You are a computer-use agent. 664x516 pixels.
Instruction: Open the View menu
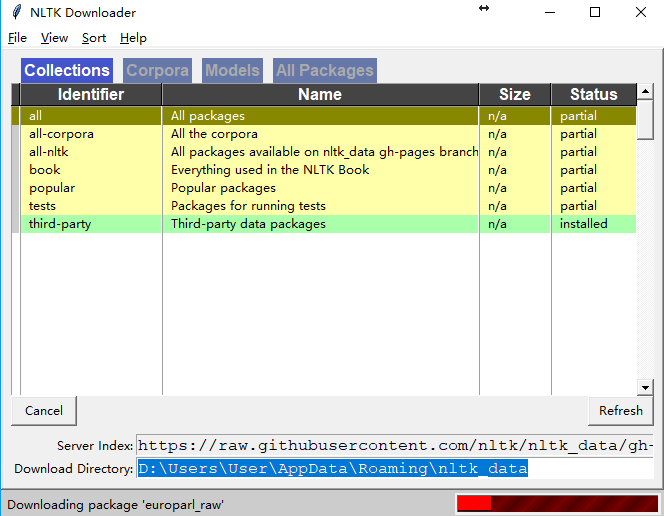54,38
